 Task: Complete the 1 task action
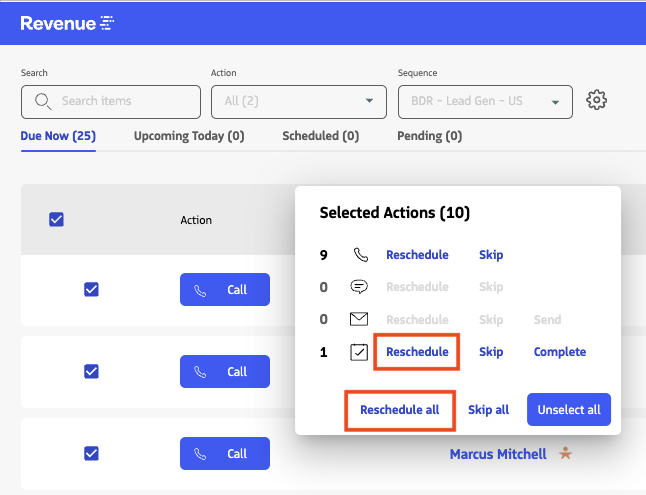(x=559, y=352)
